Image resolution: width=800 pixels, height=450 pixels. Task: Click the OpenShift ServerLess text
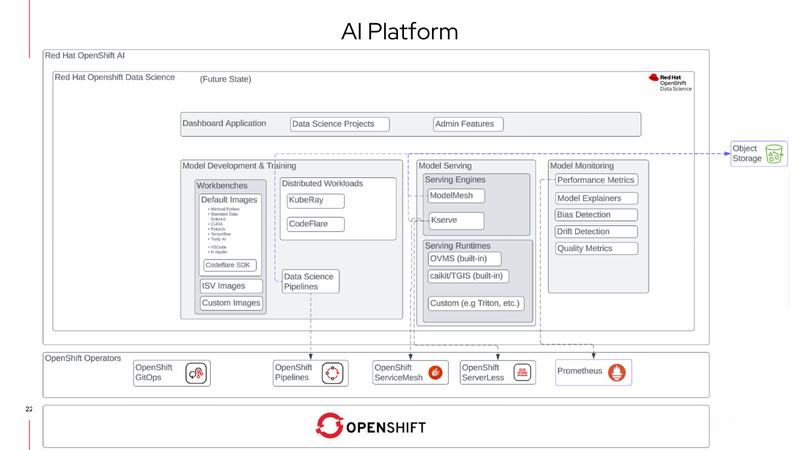coord(483,372)
